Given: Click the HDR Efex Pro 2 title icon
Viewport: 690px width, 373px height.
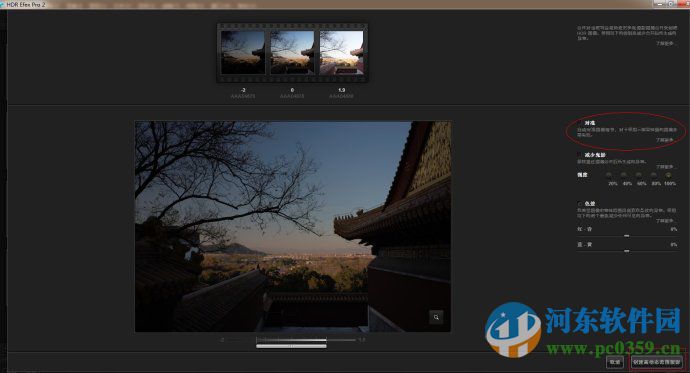Looking at the screenshot, I should (x=3, y=4).
